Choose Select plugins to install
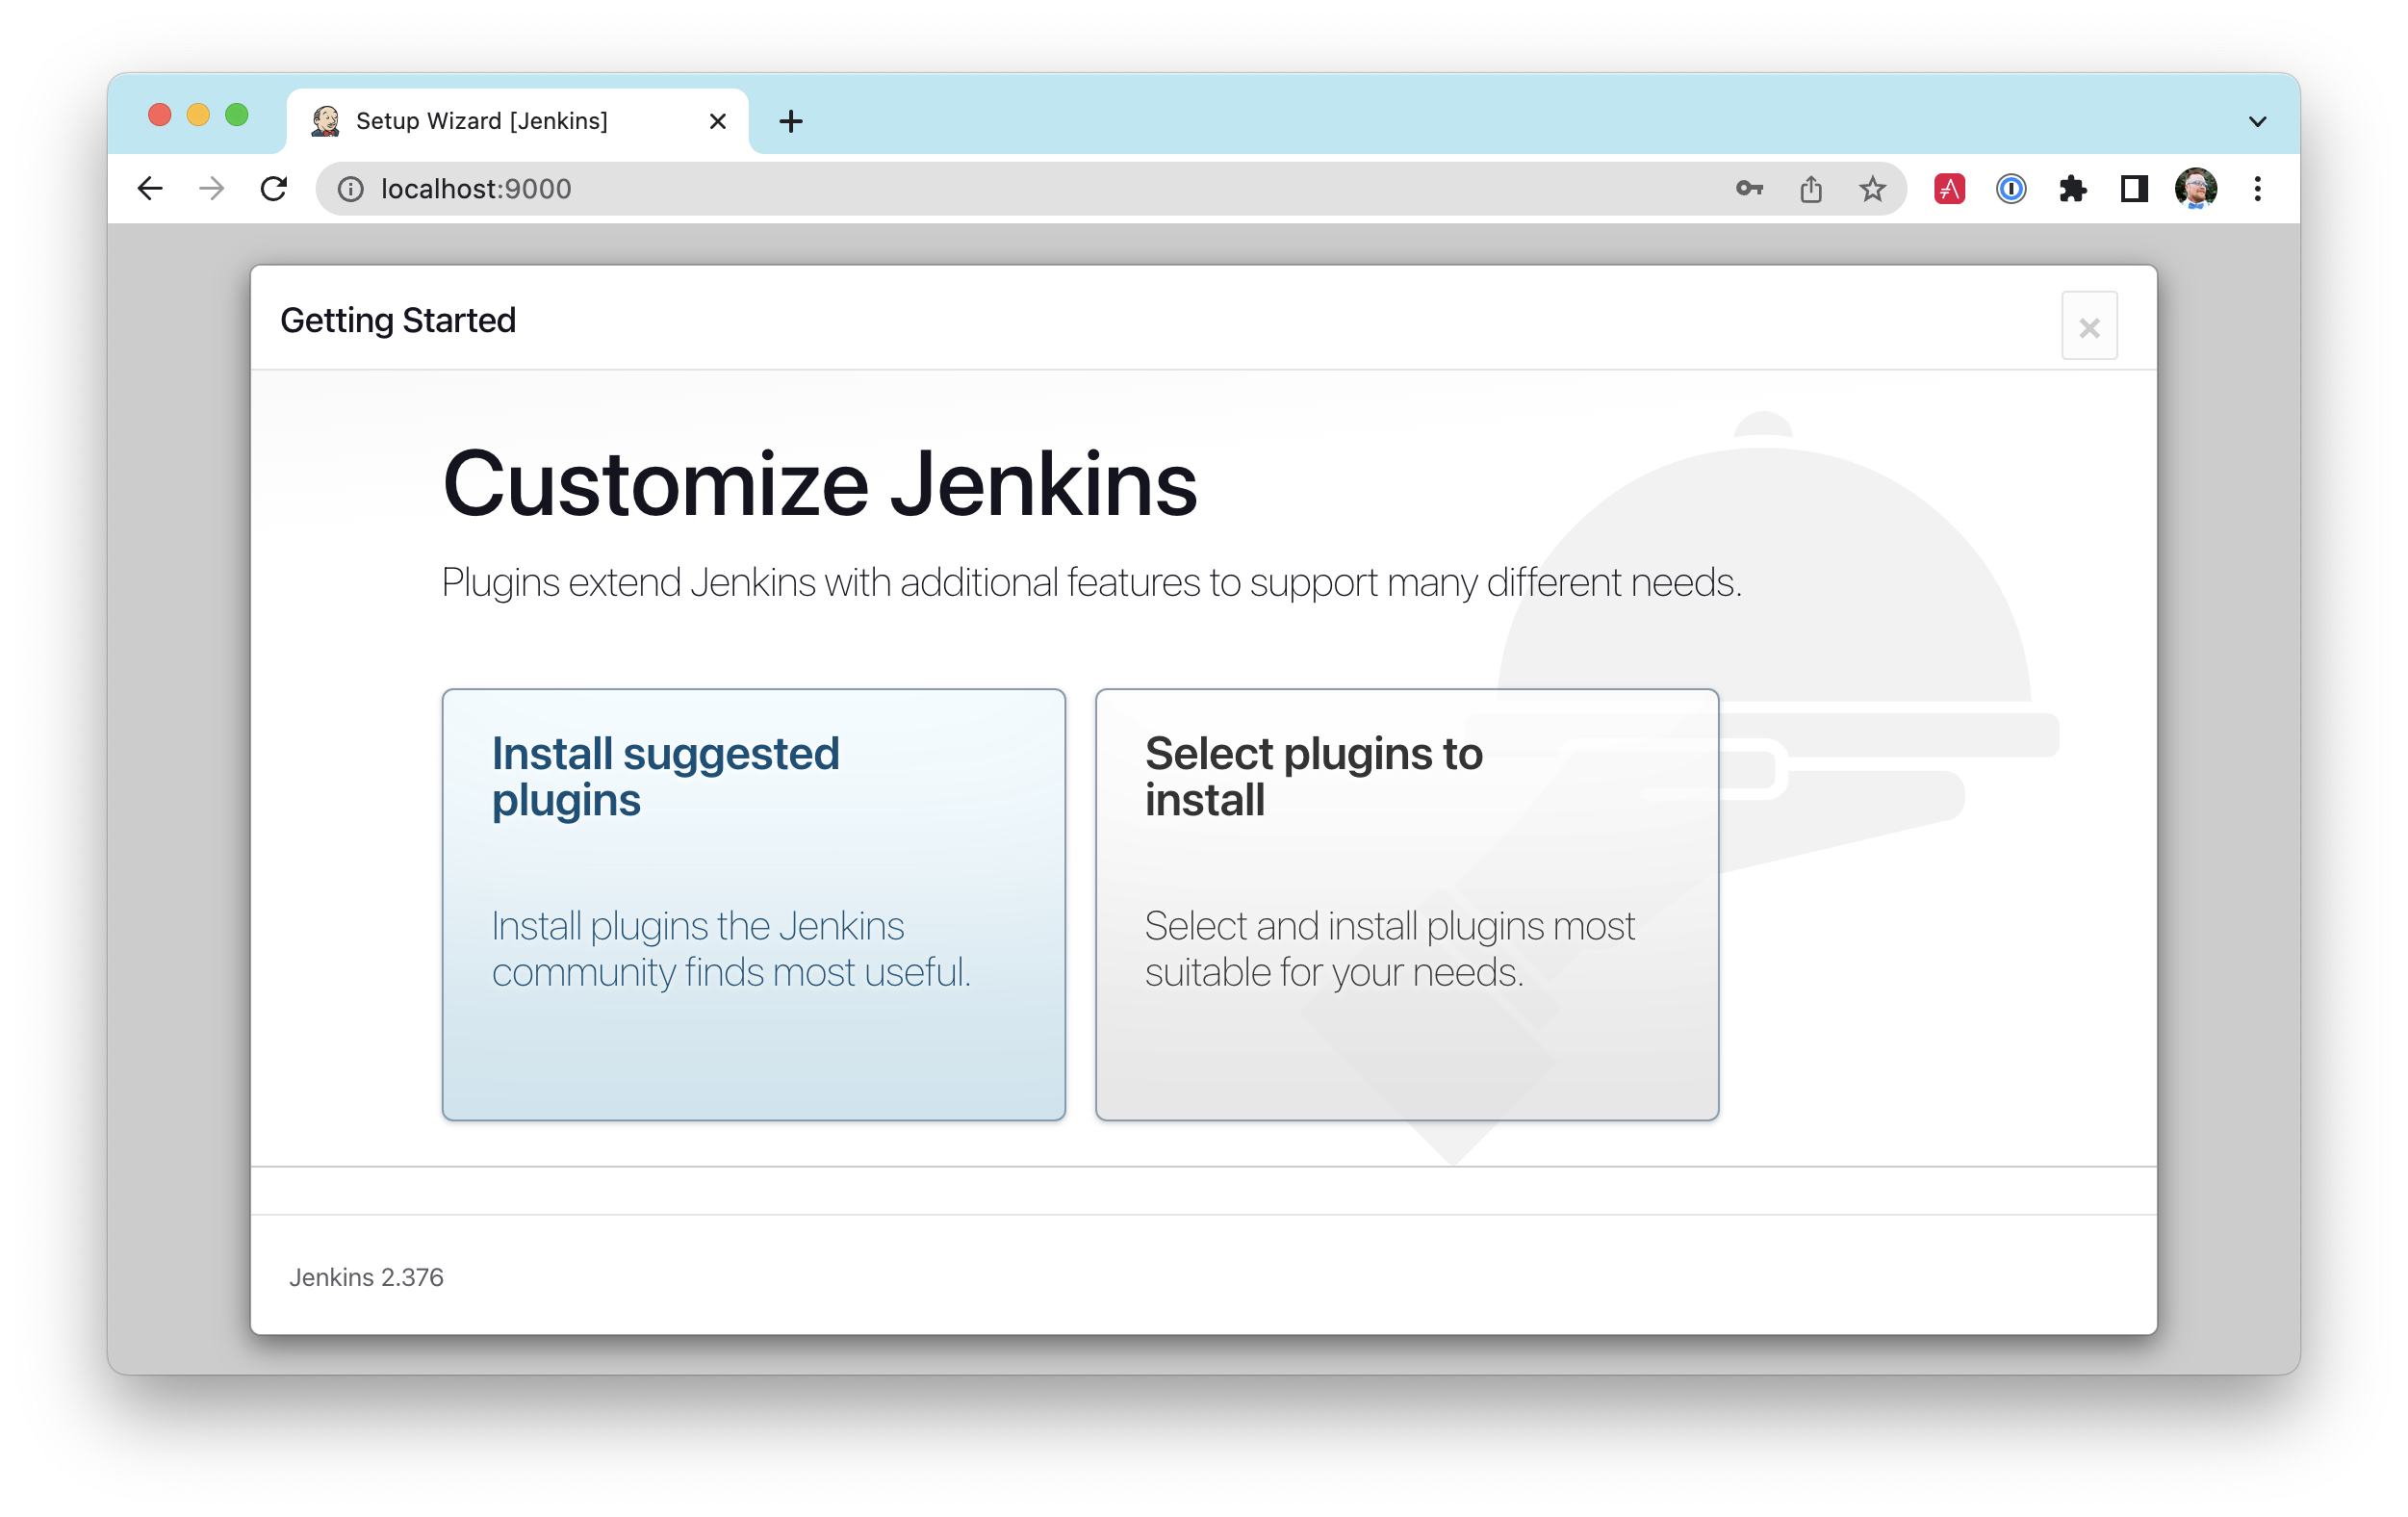 pyautogui.click(x=1406, y=904)
